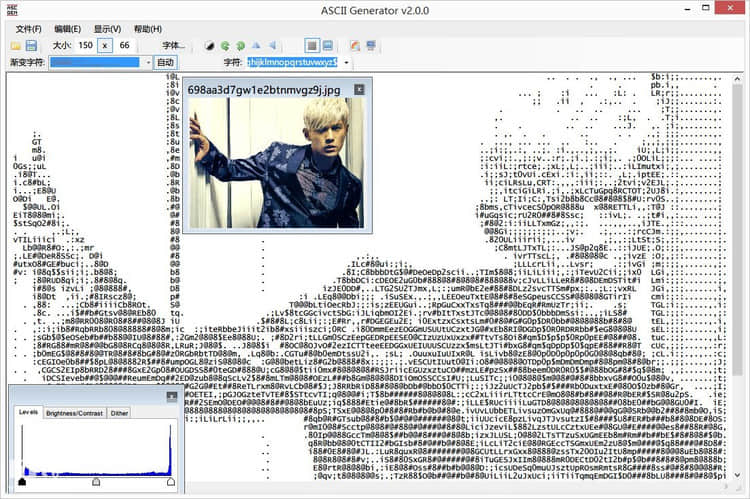Click the width field showing 150
This screenshot has height=499, width=750.
click(x=86, y=45)
